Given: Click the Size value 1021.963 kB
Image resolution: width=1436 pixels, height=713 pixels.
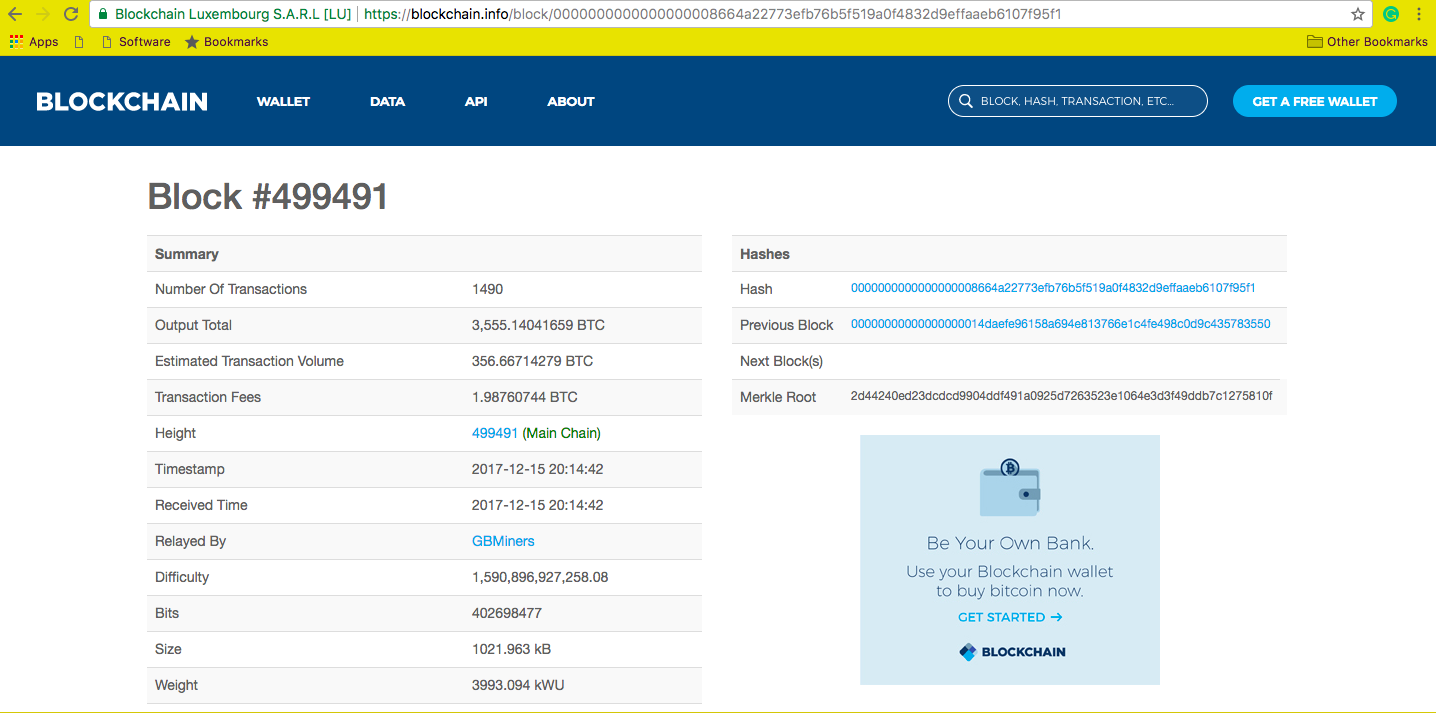Looking at the screenshot, I should click(x=512, y=649).
